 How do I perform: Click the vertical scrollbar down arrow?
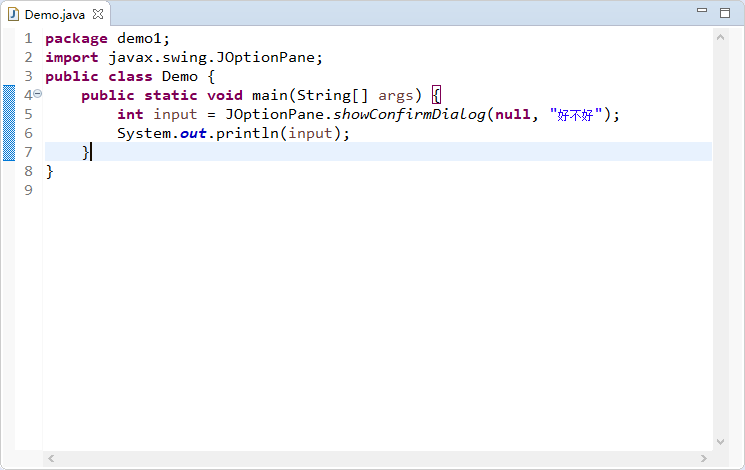(720, 441)
